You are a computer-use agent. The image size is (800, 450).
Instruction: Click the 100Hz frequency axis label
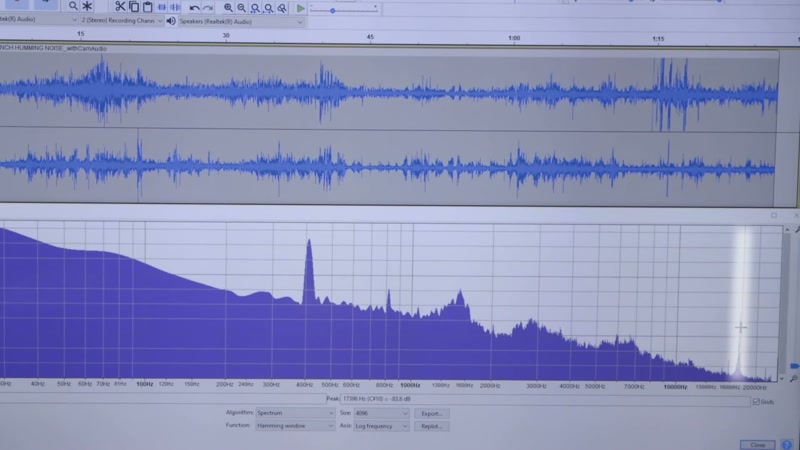tap(145, 384)
